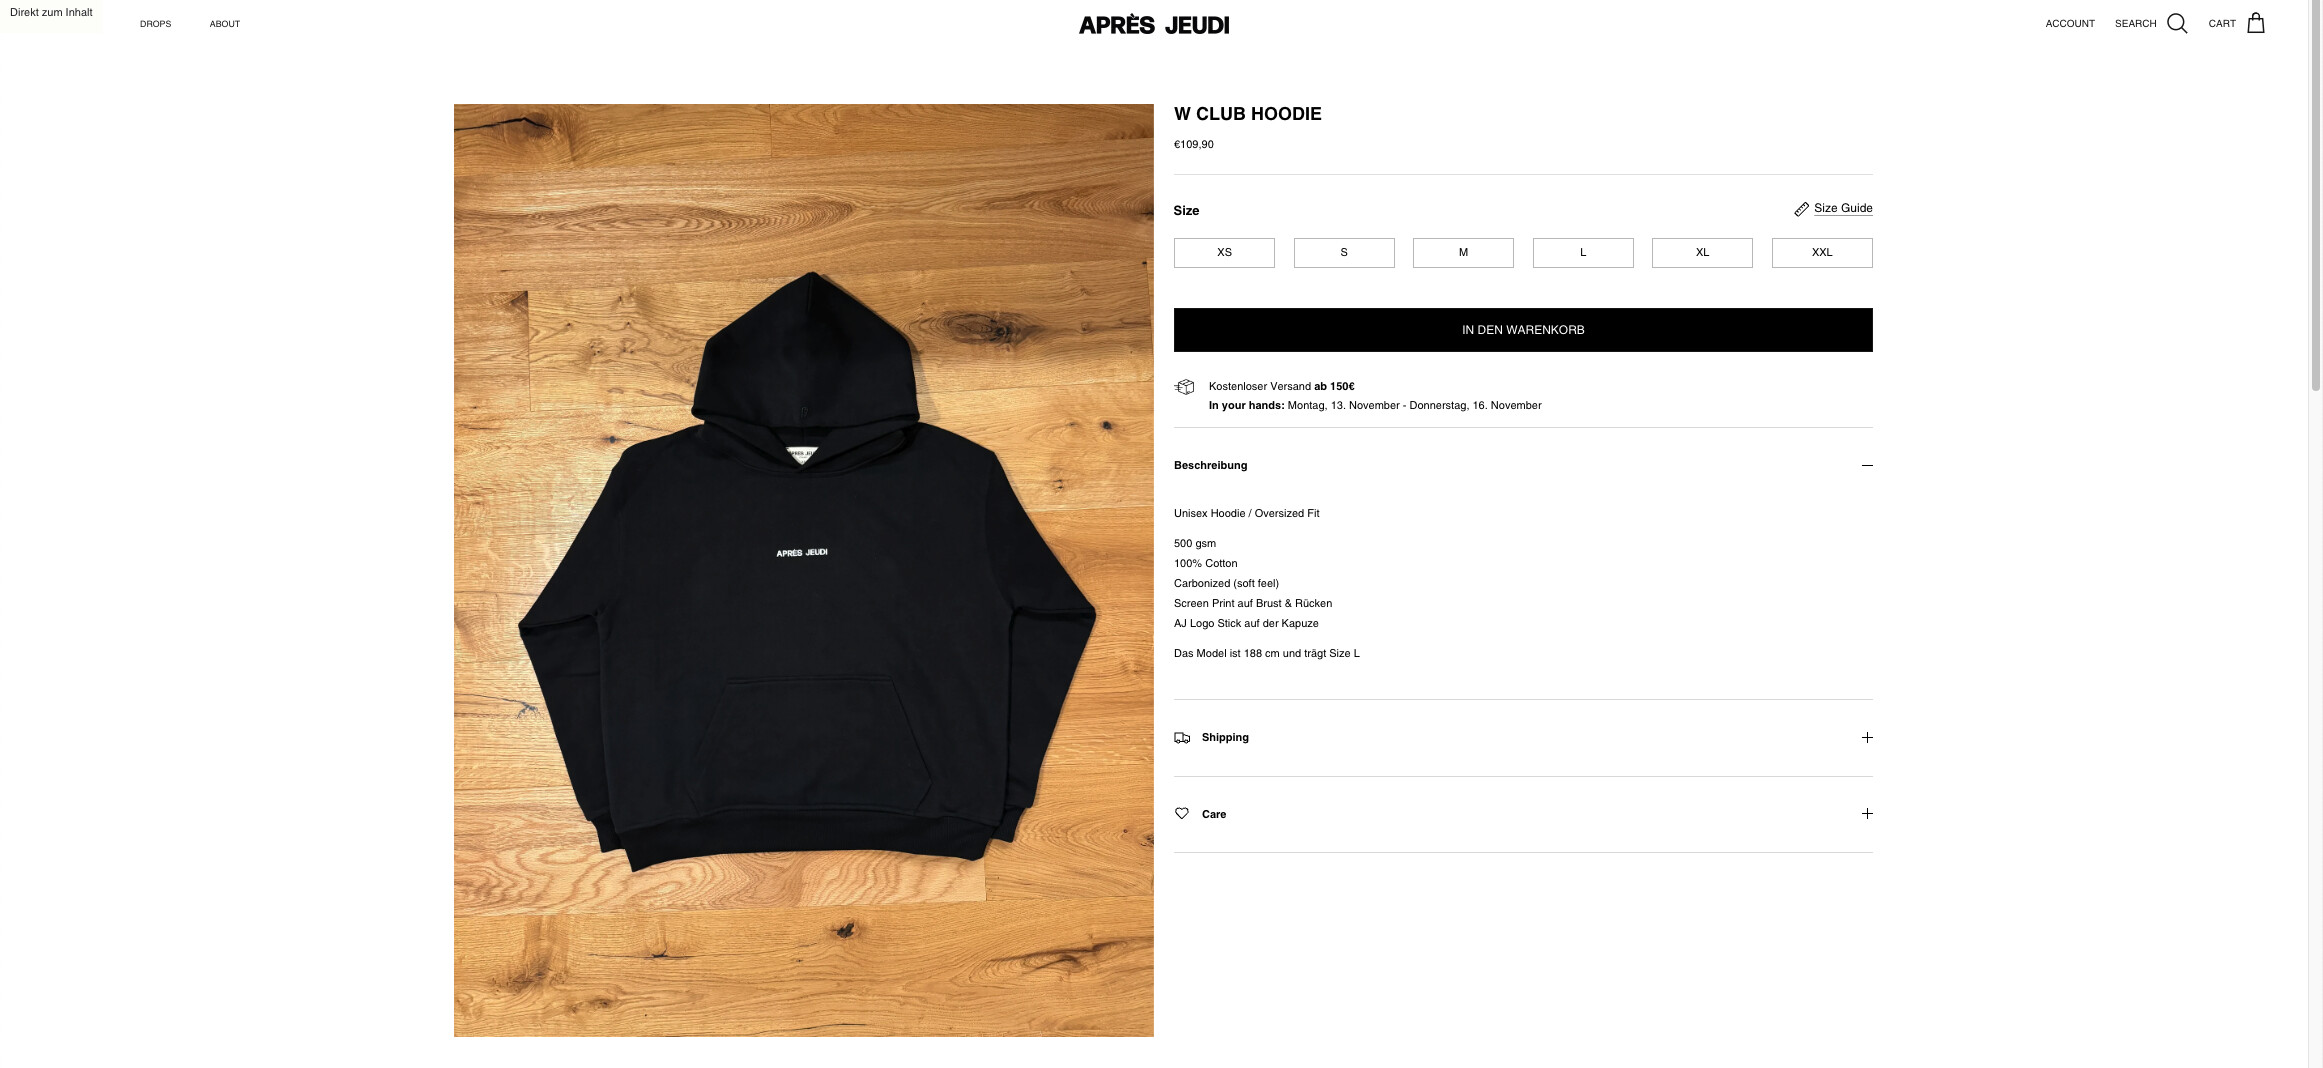Click the ruler icon beside Size Guide

point(1801,209)
